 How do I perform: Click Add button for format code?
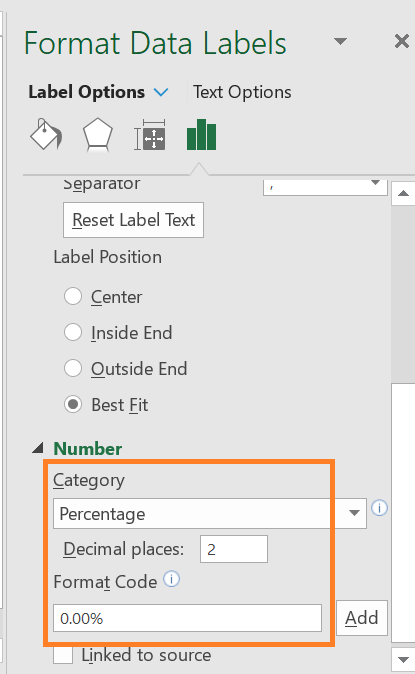tap(362, 618)
